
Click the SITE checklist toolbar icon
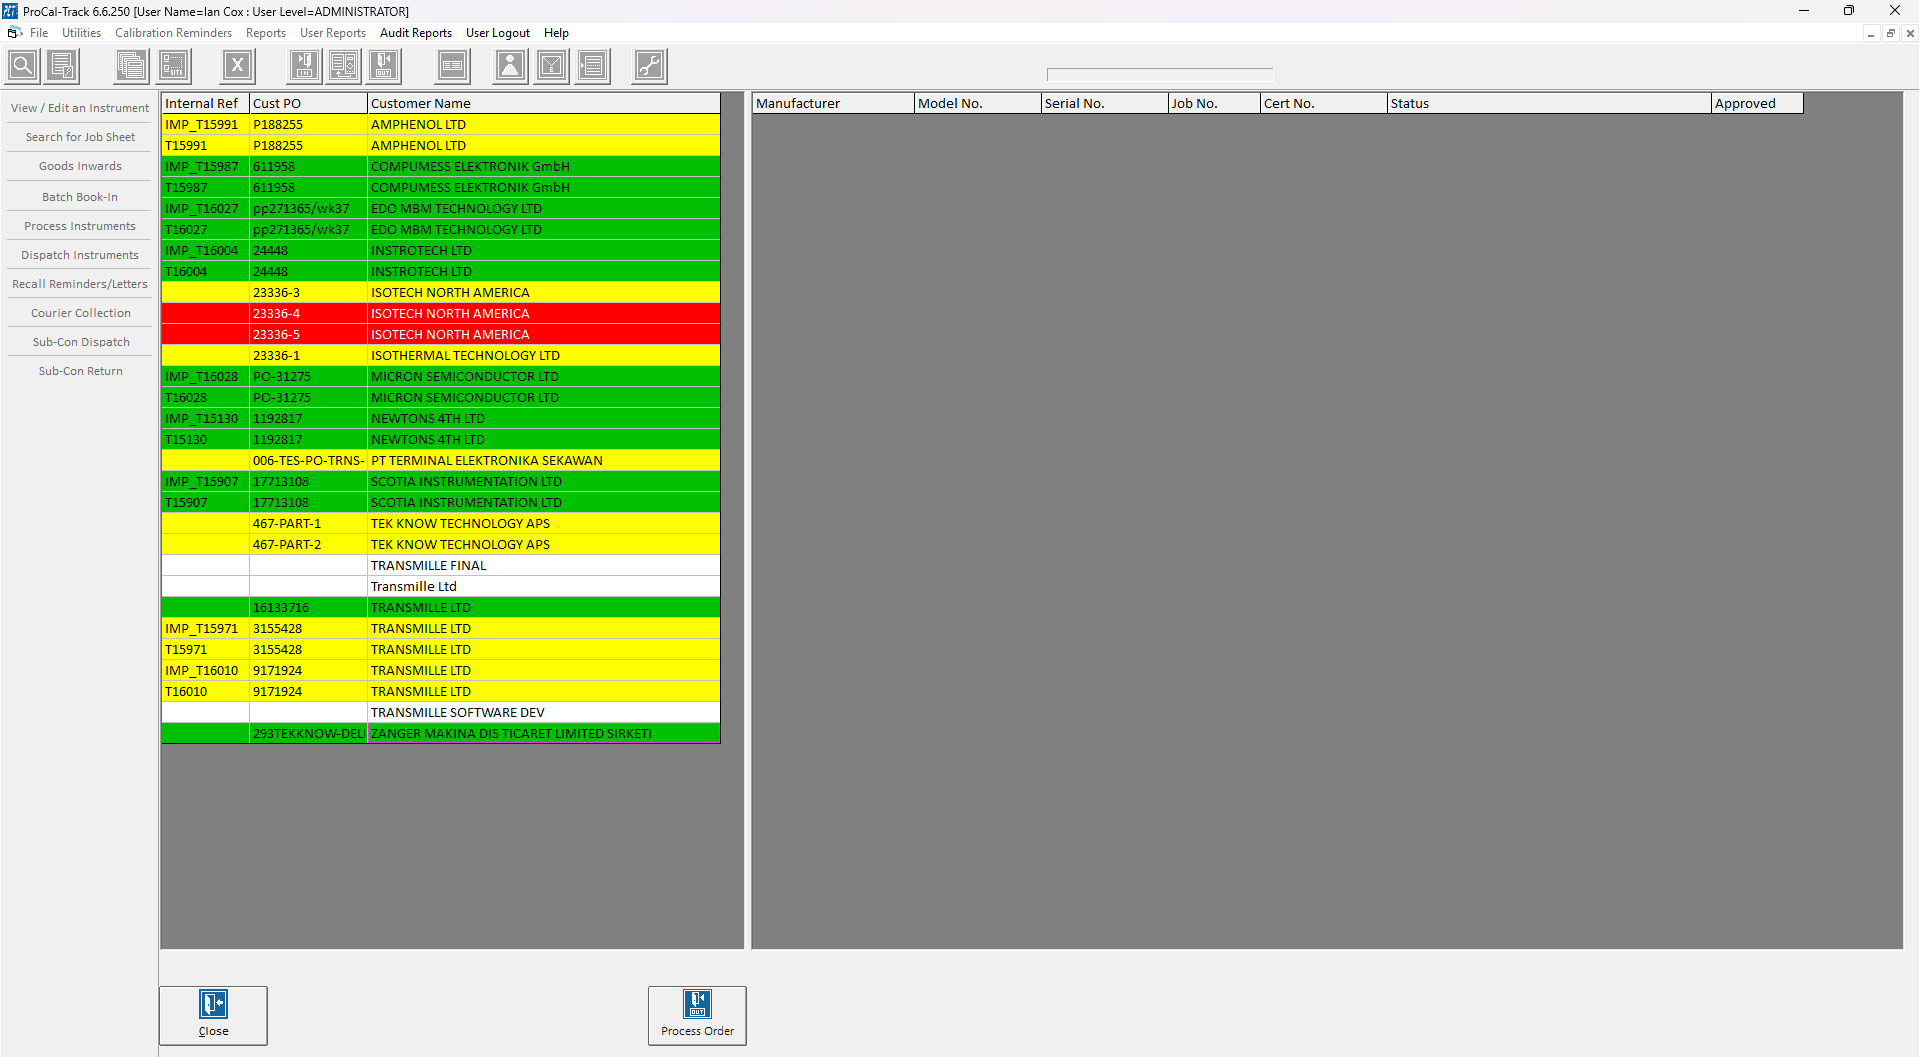tap(173, 66)
